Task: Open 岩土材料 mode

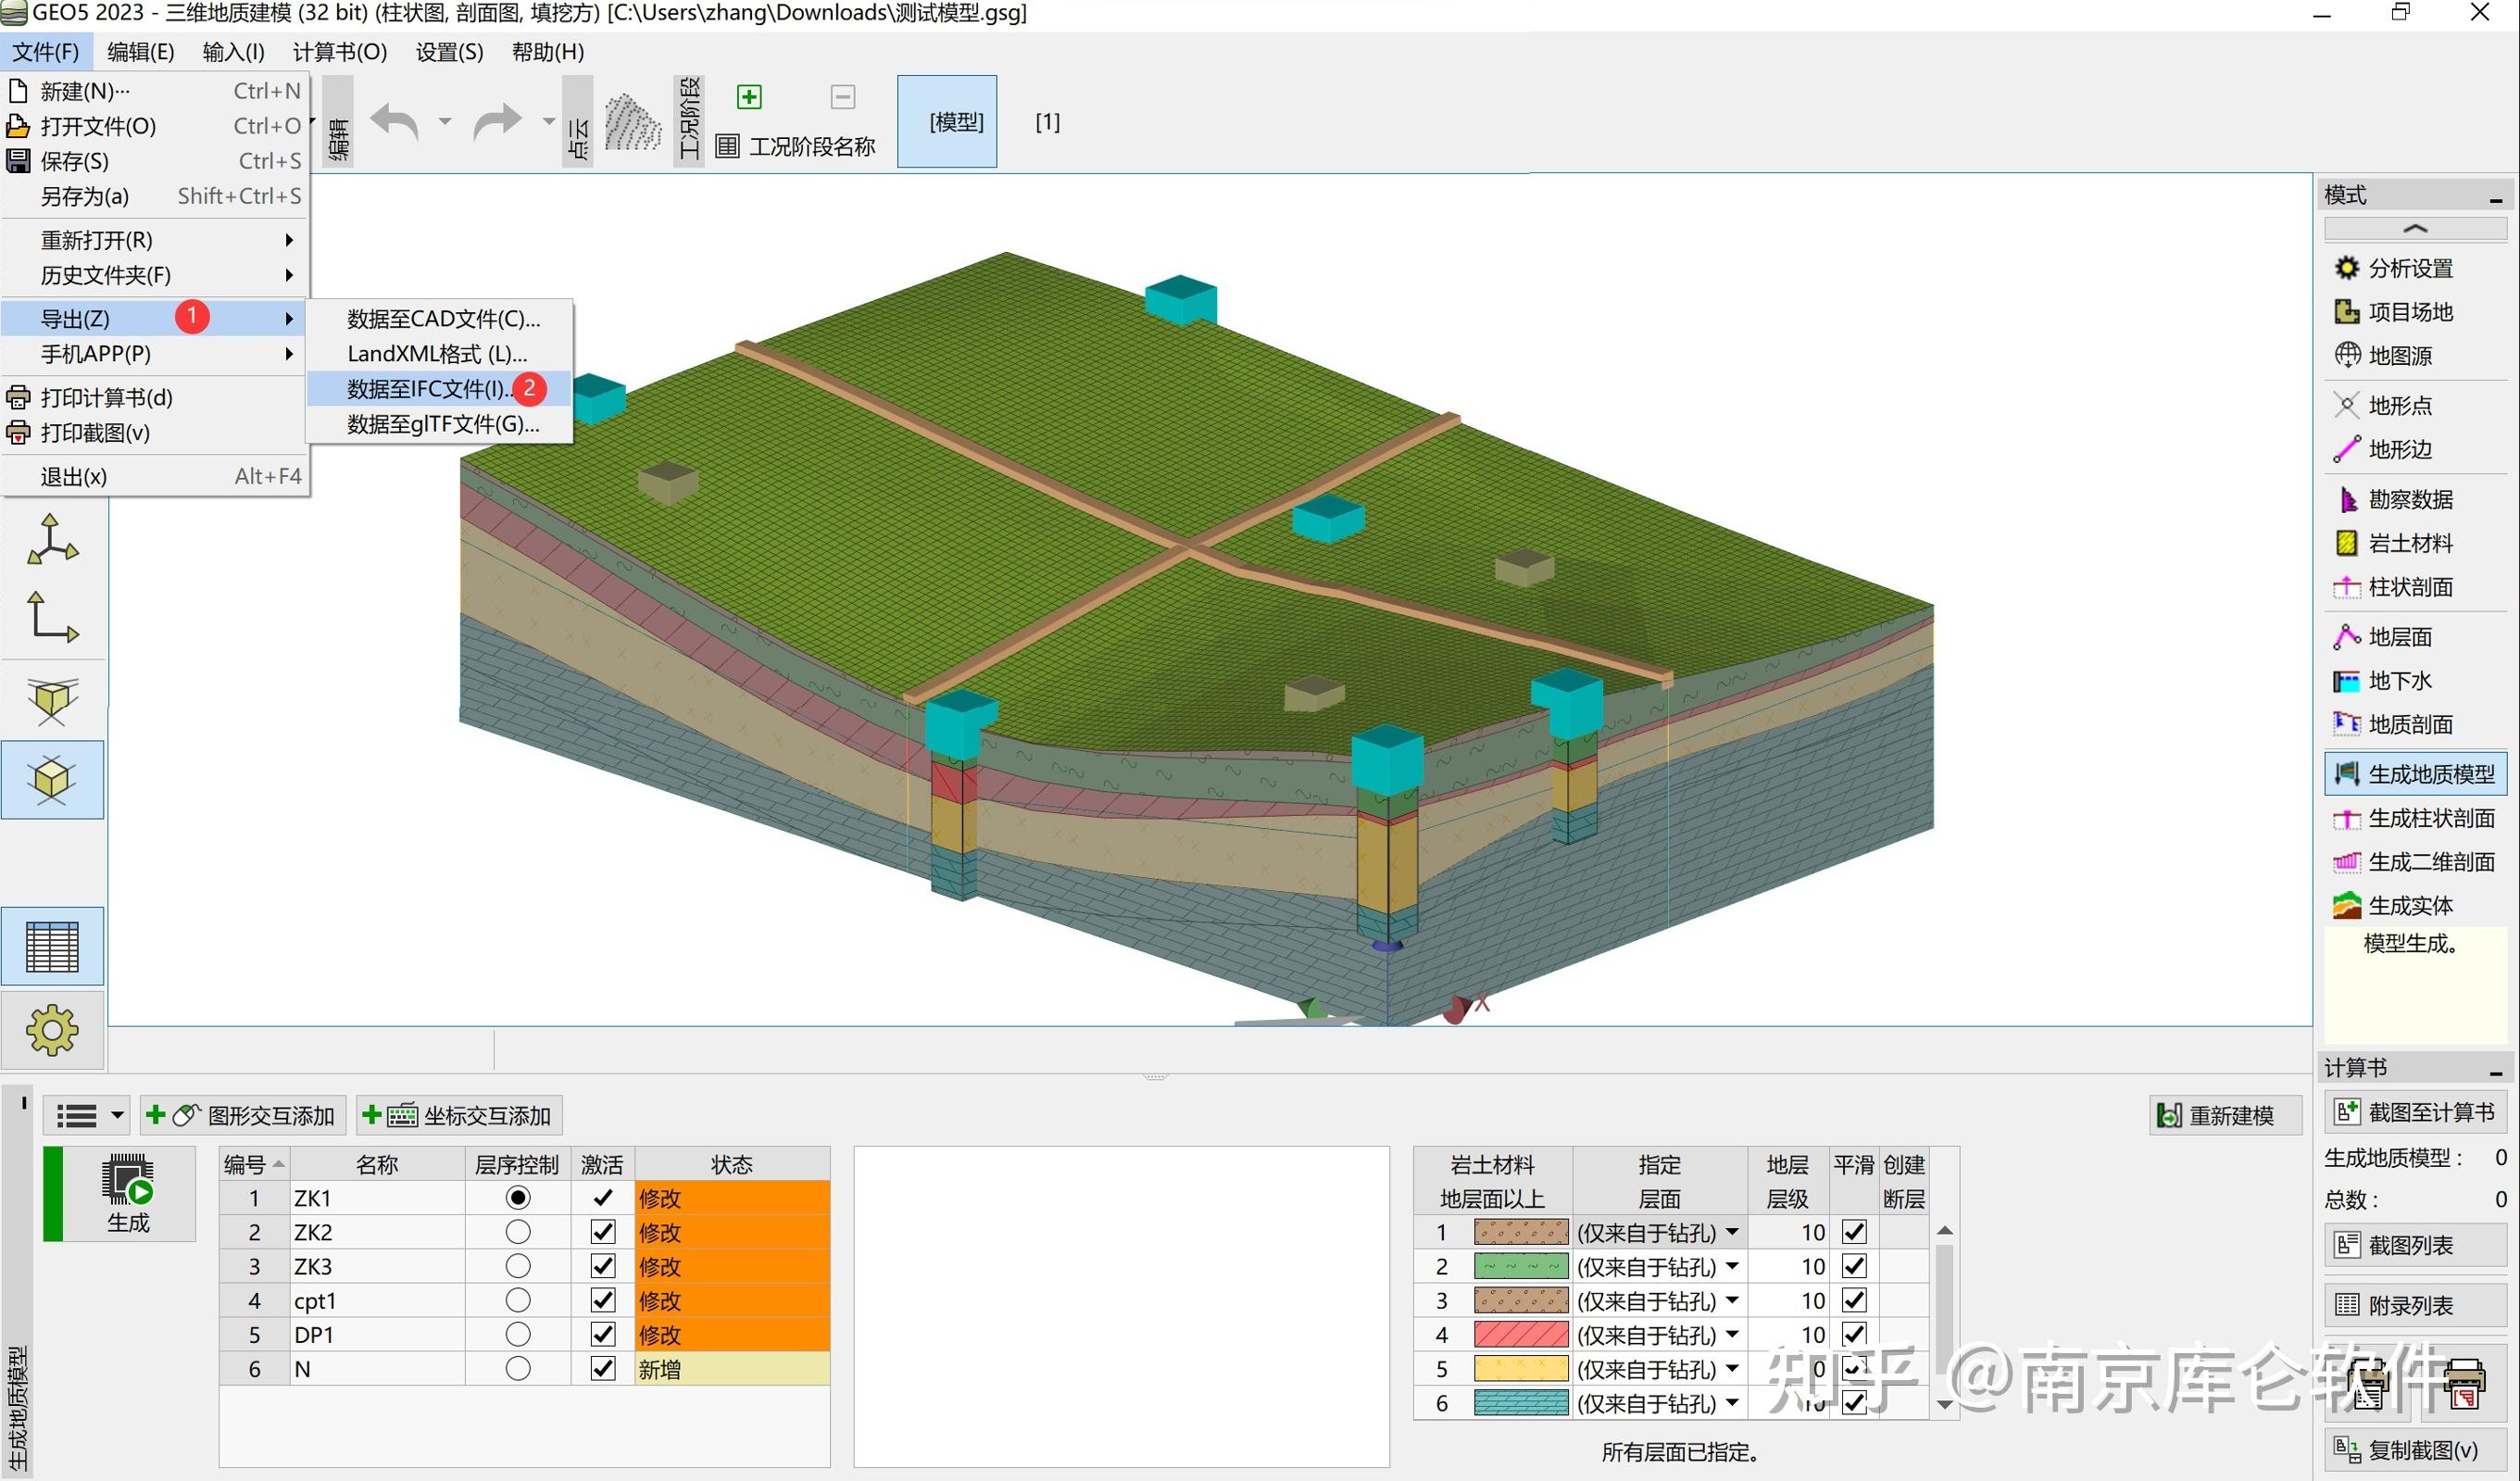Action: click(2408, 543)
